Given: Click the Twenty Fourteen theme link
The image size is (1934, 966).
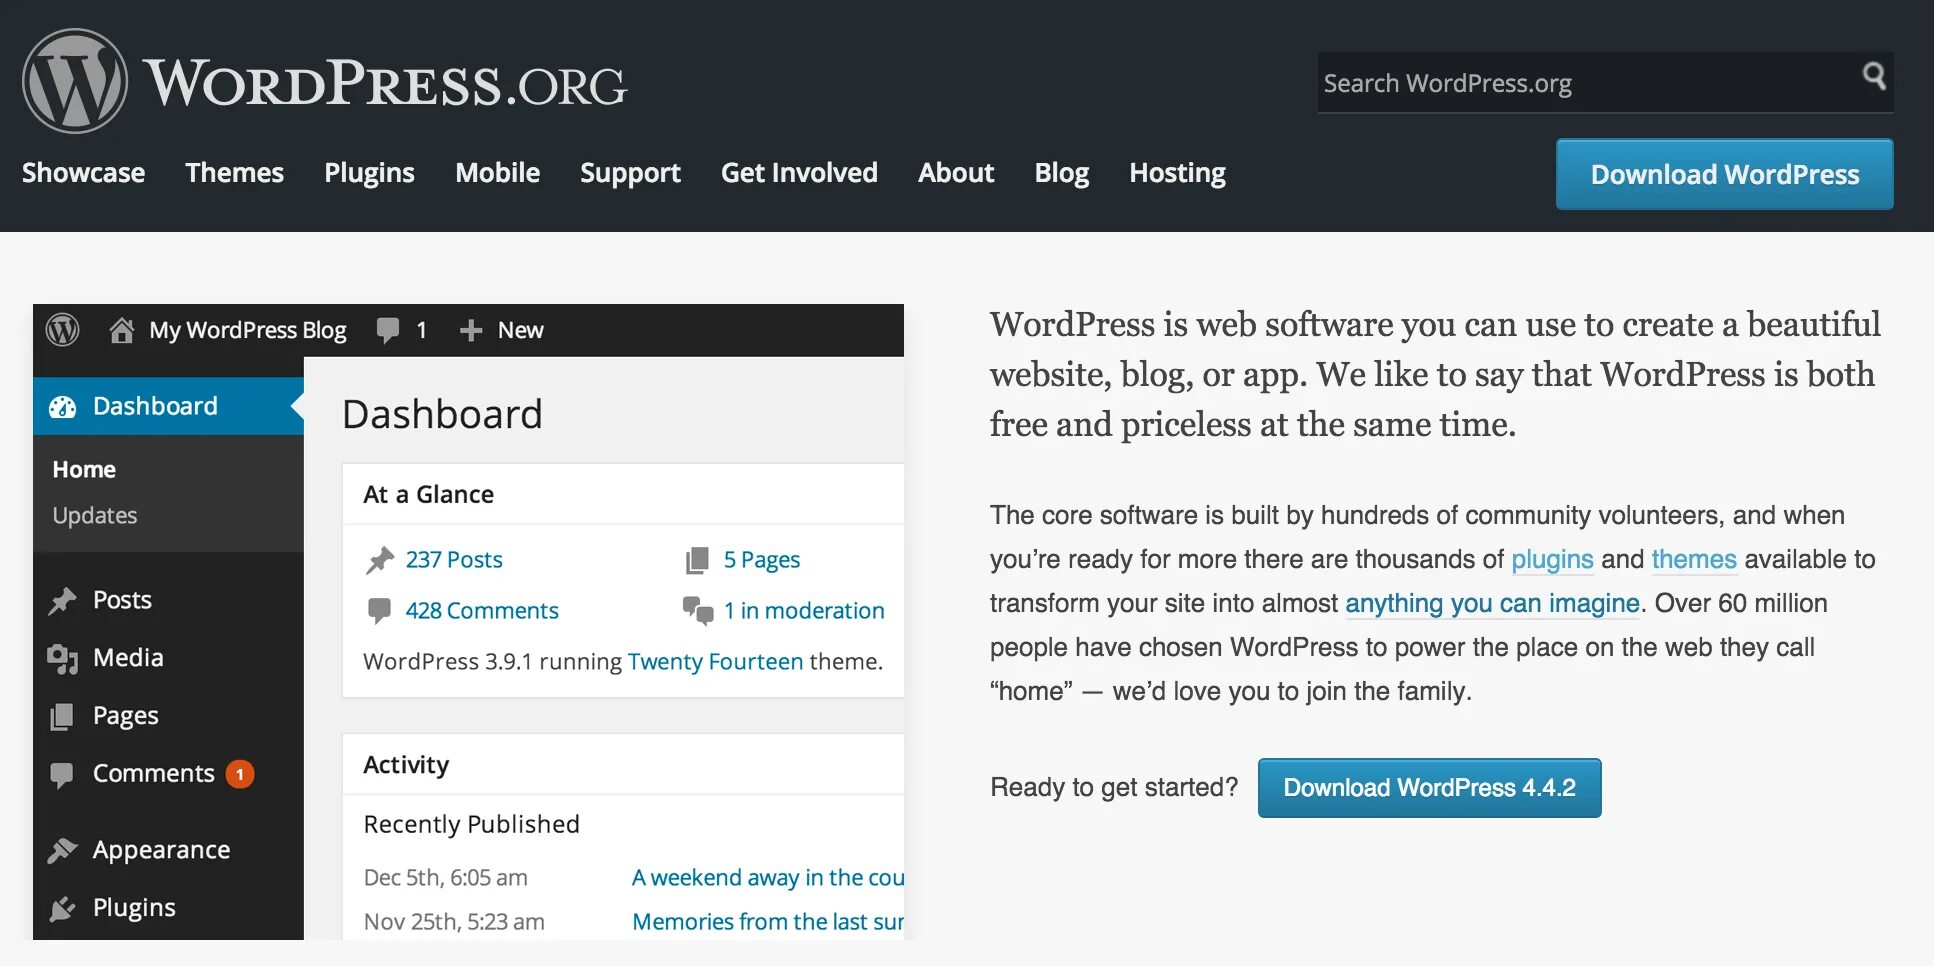Looking at the screenshot, I should (x=715, y=661).
